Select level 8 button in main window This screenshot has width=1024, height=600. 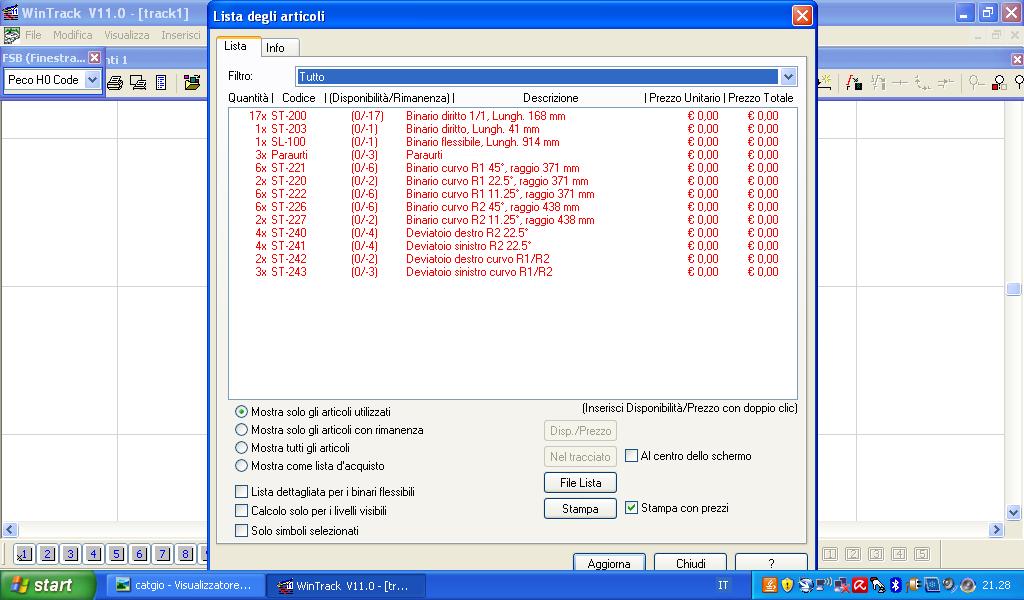pos(185,554)
